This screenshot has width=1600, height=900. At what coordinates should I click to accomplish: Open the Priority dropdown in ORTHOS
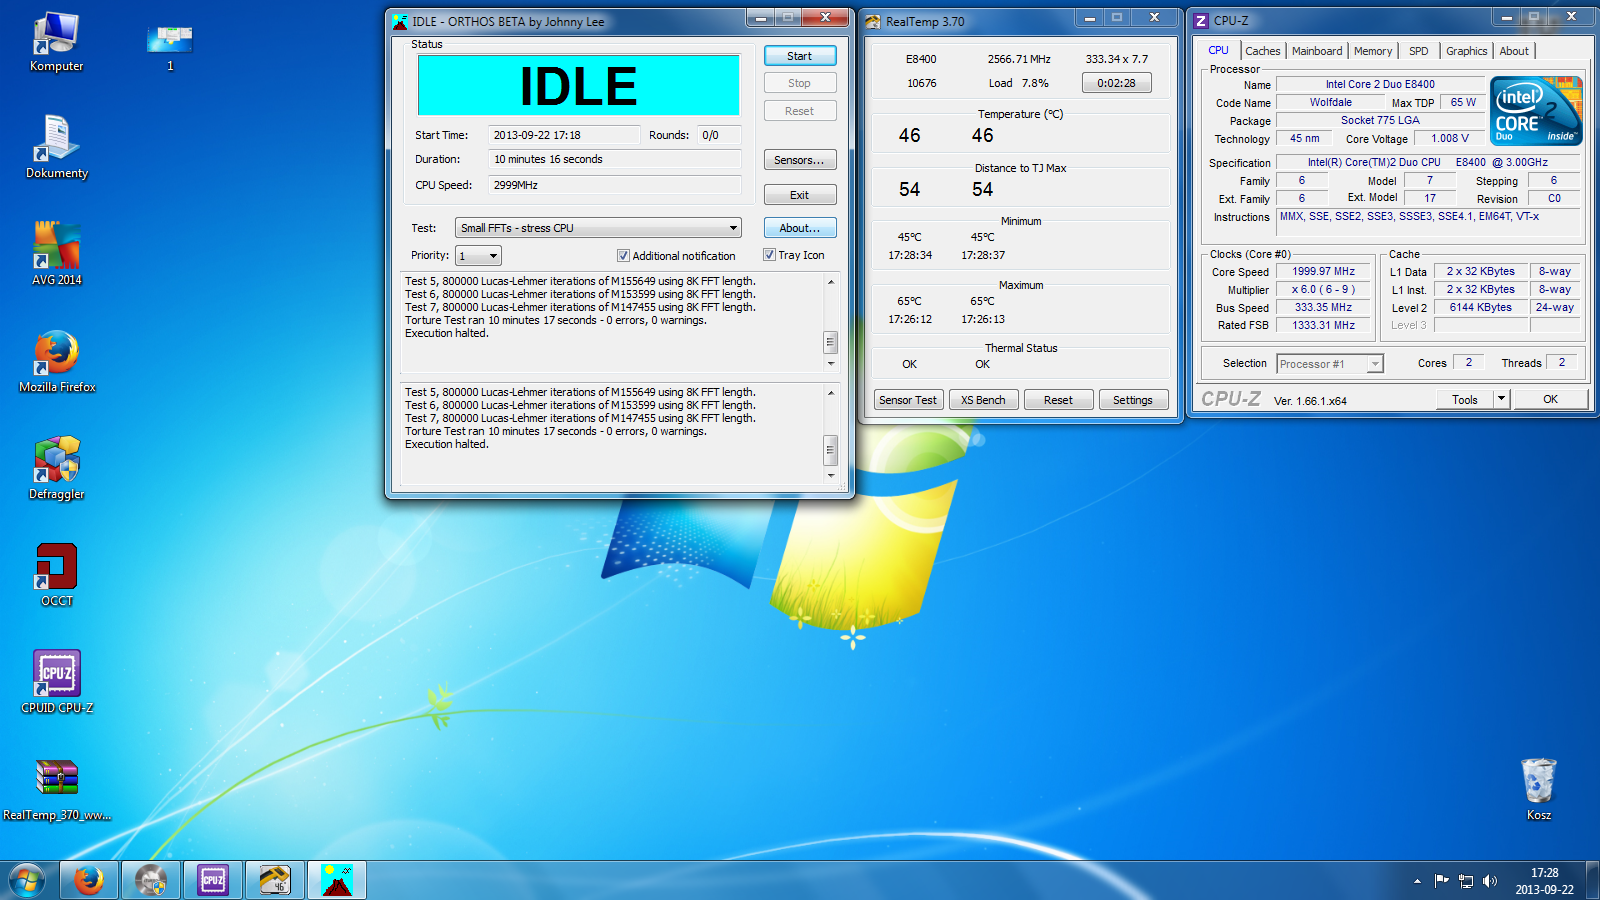pyautogui.click(x=478, y=256)
